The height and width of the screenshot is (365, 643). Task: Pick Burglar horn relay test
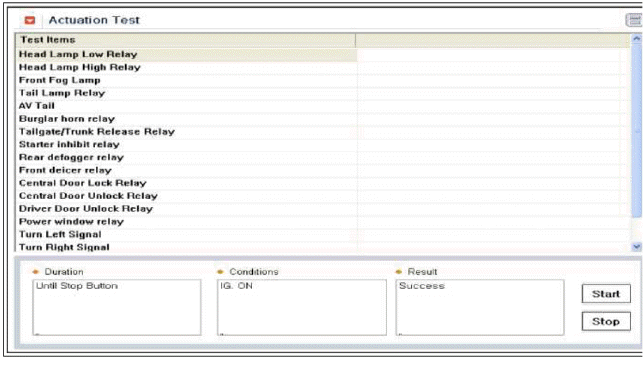186,119
